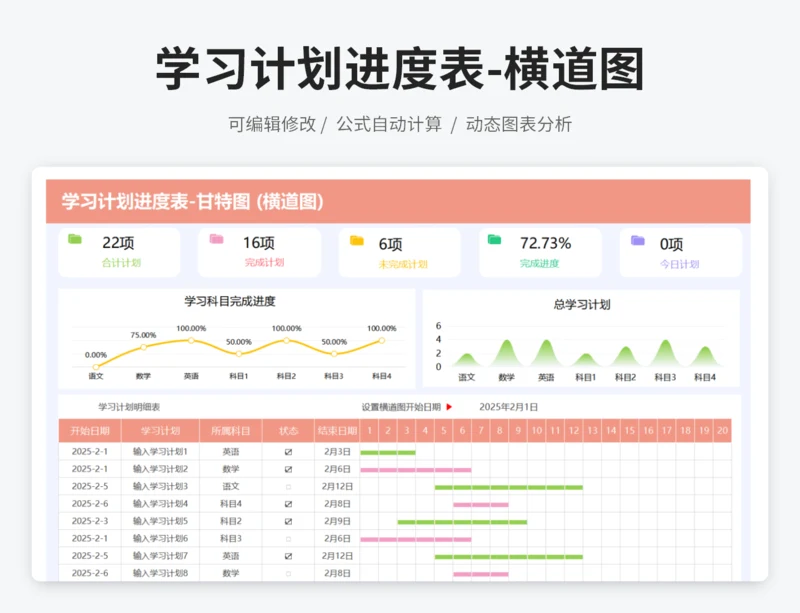
Task: Select the 科目3 subject cell in the table
Action: tap(231, 538)
